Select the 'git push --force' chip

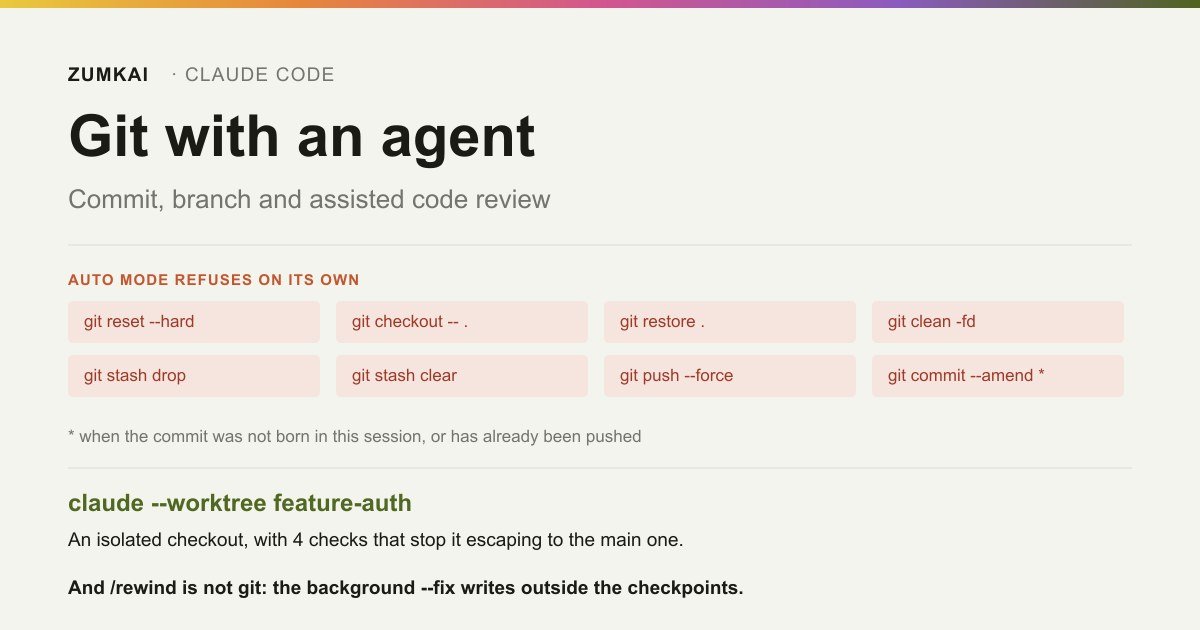tap(730, 376)
